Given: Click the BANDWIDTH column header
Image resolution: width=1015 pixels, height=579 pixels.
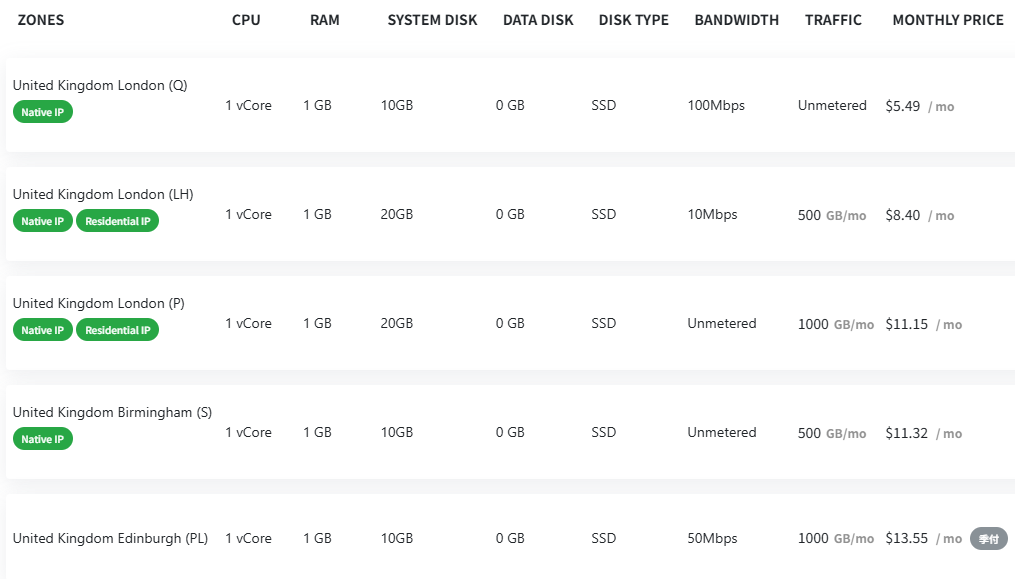Looking at the screenshot, I should pos(737,20).
